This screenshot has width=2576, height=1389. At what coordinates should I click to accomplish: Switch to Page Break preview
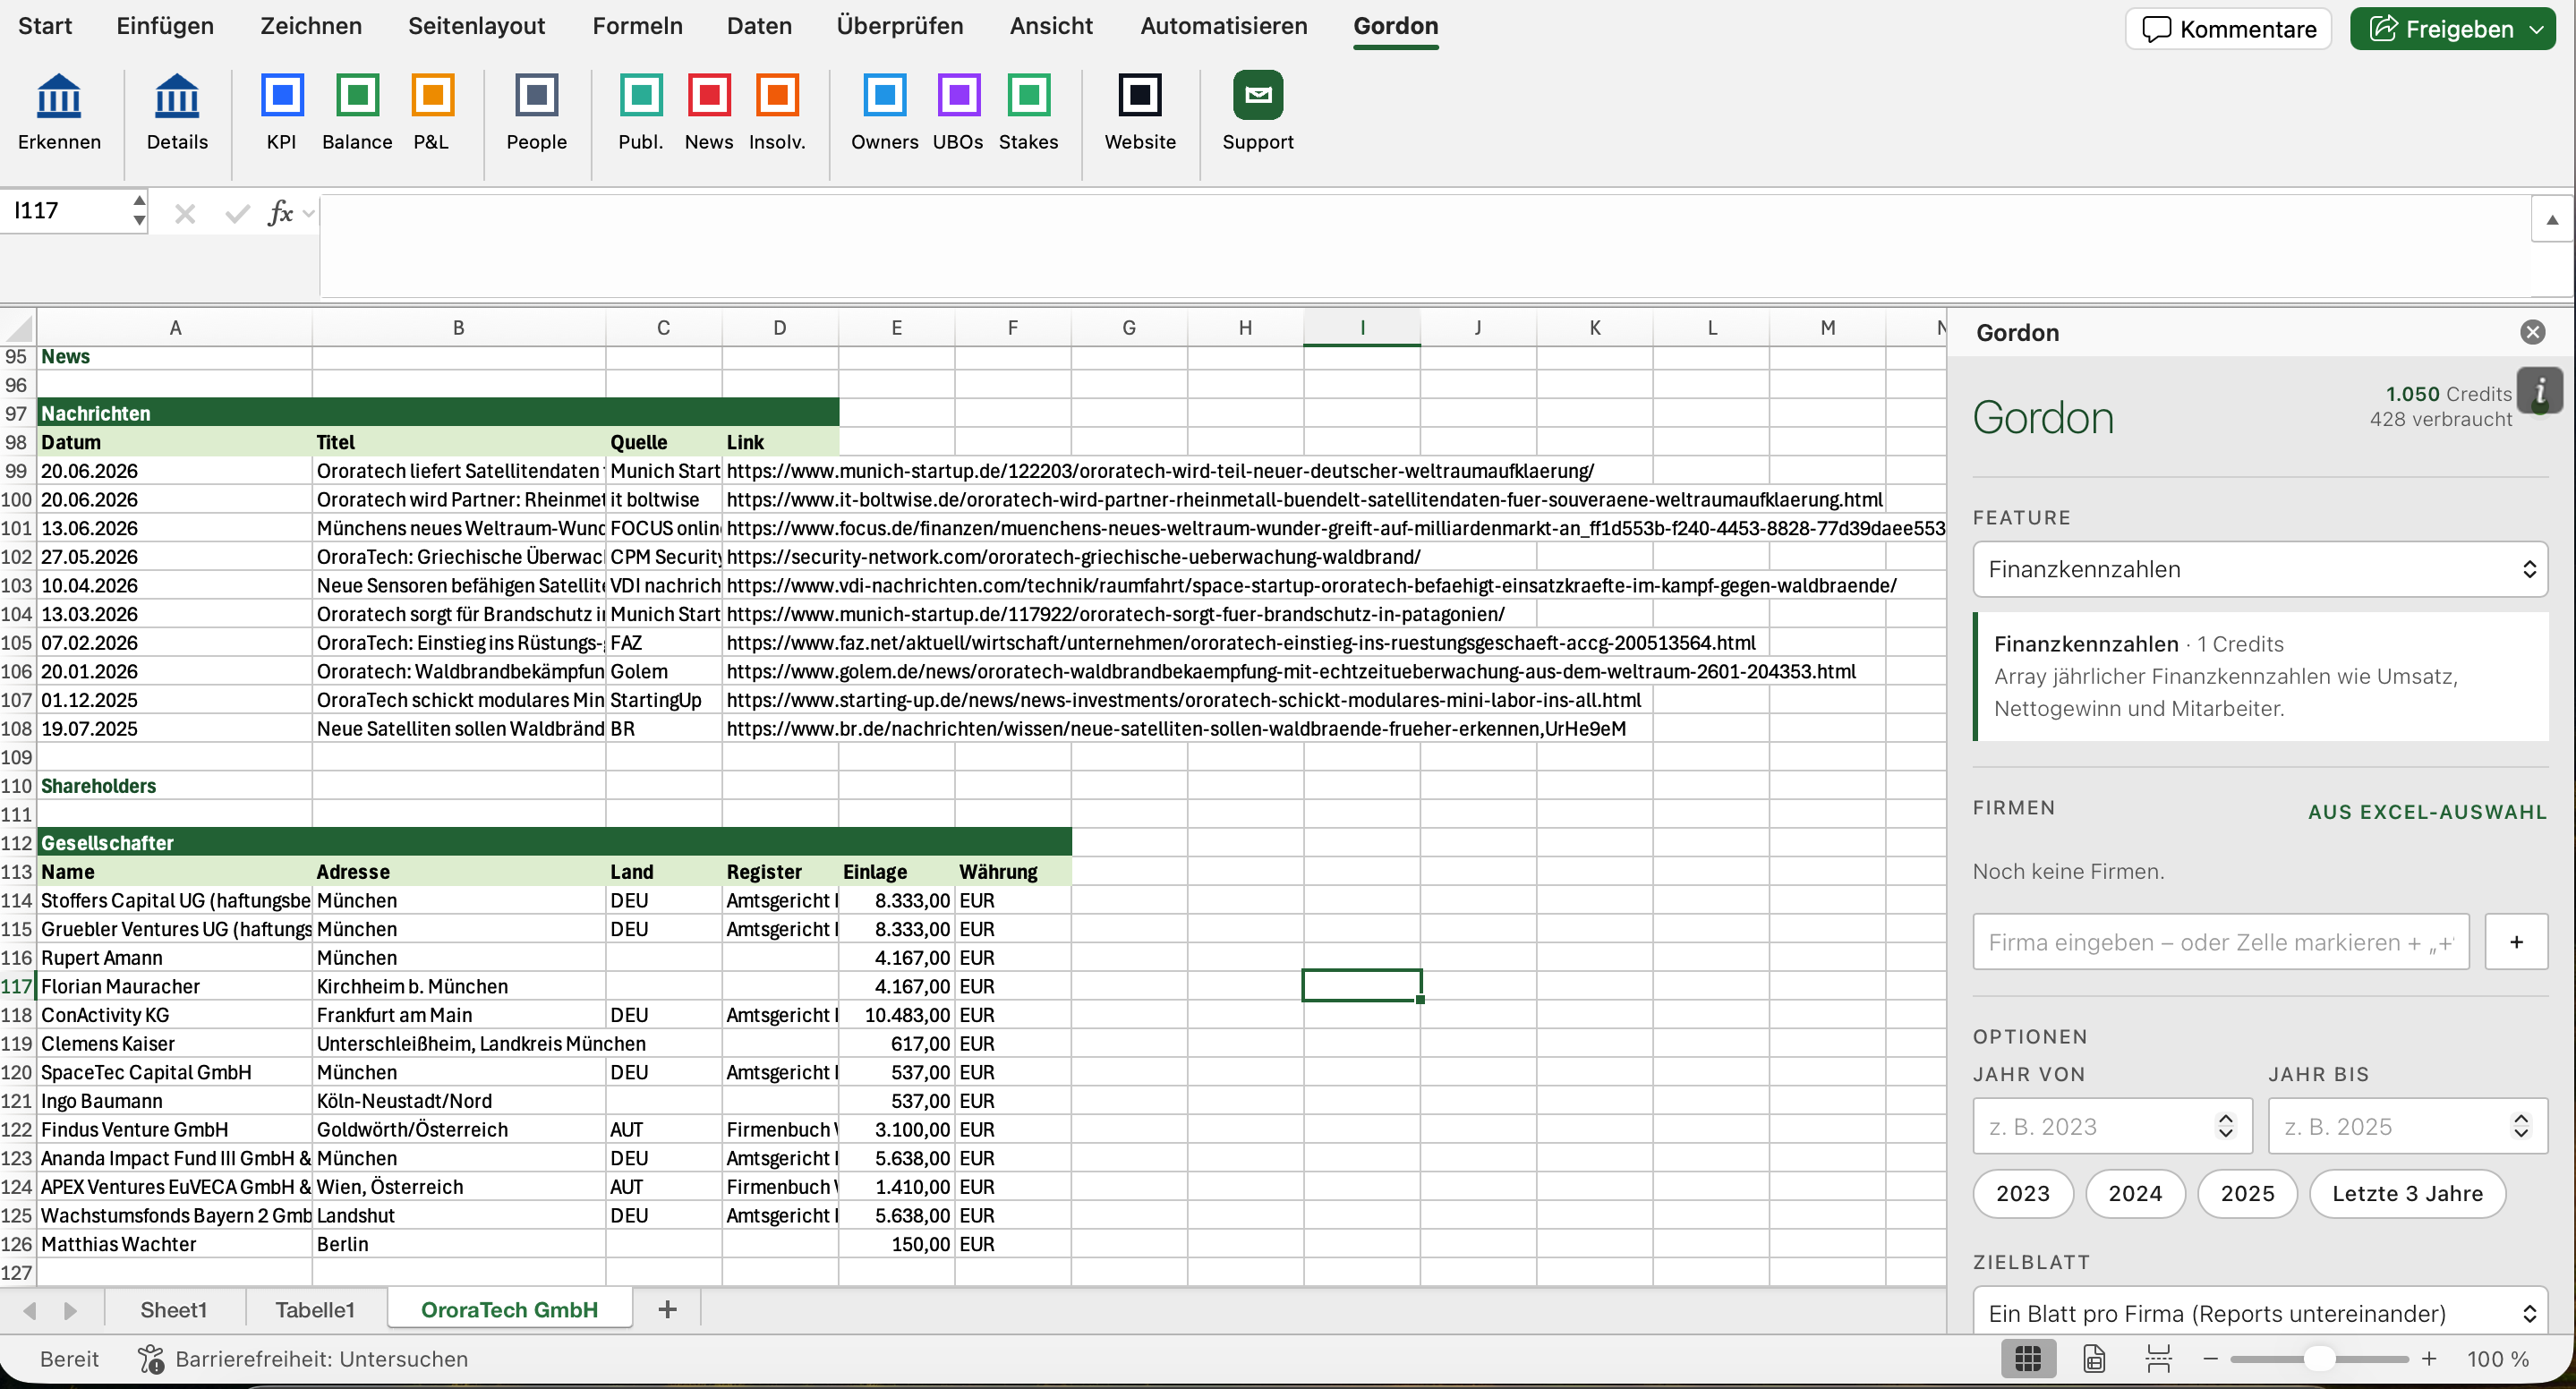pyautogui.click(x=2158, y=1358)
